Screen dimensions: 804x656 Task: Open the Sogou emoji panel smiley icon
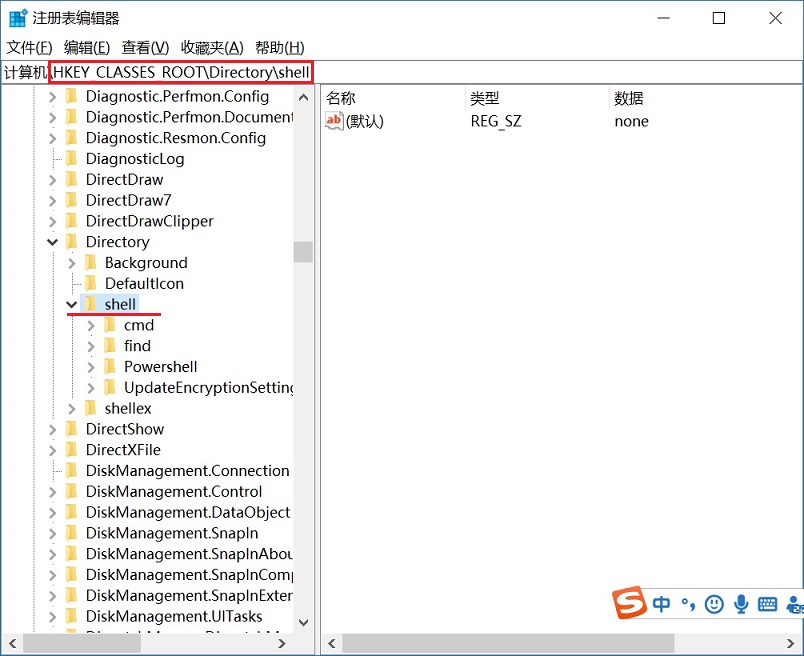click(x=714, y=604)
